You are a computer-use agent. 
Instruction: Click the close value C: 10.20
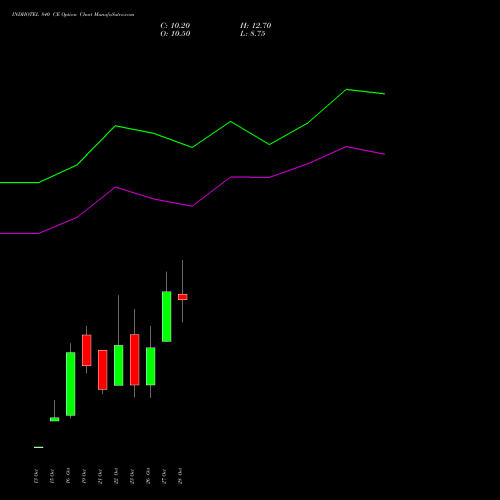[x=175, y=26]
